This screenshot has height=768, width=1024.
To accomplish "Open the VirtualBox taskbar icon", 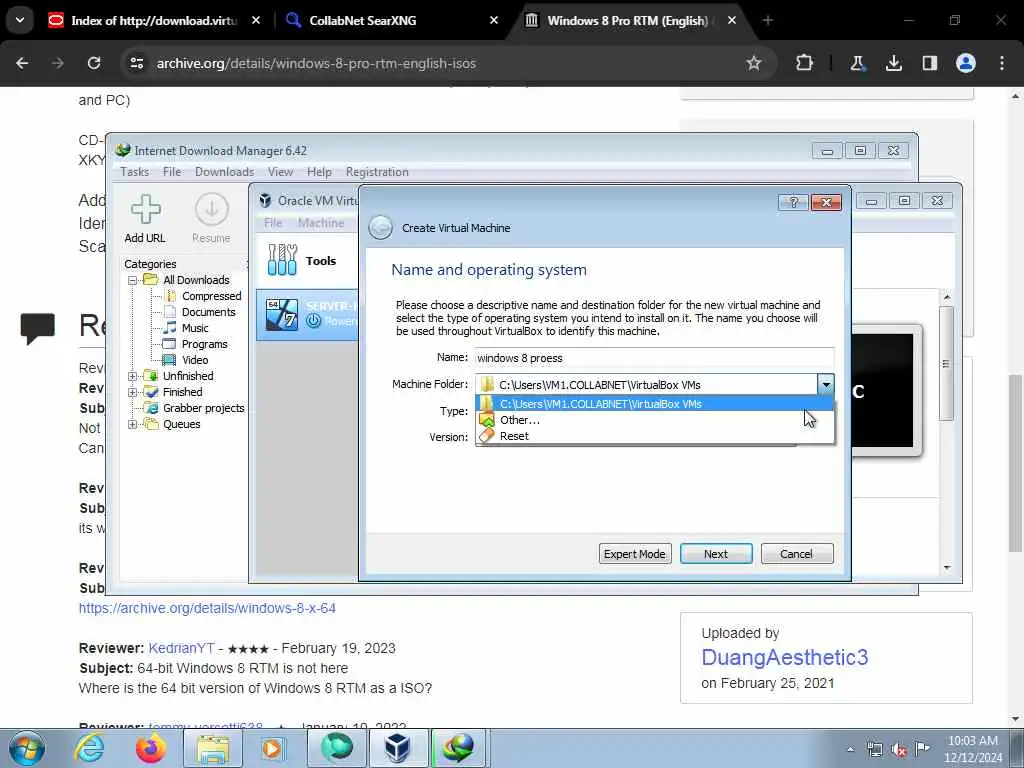I will [397, 748].
